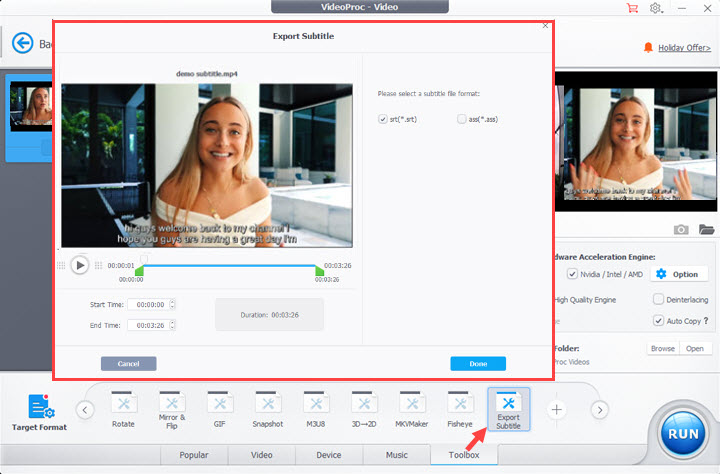Click the Browse button
720x474 pixels.
[663, 349]
